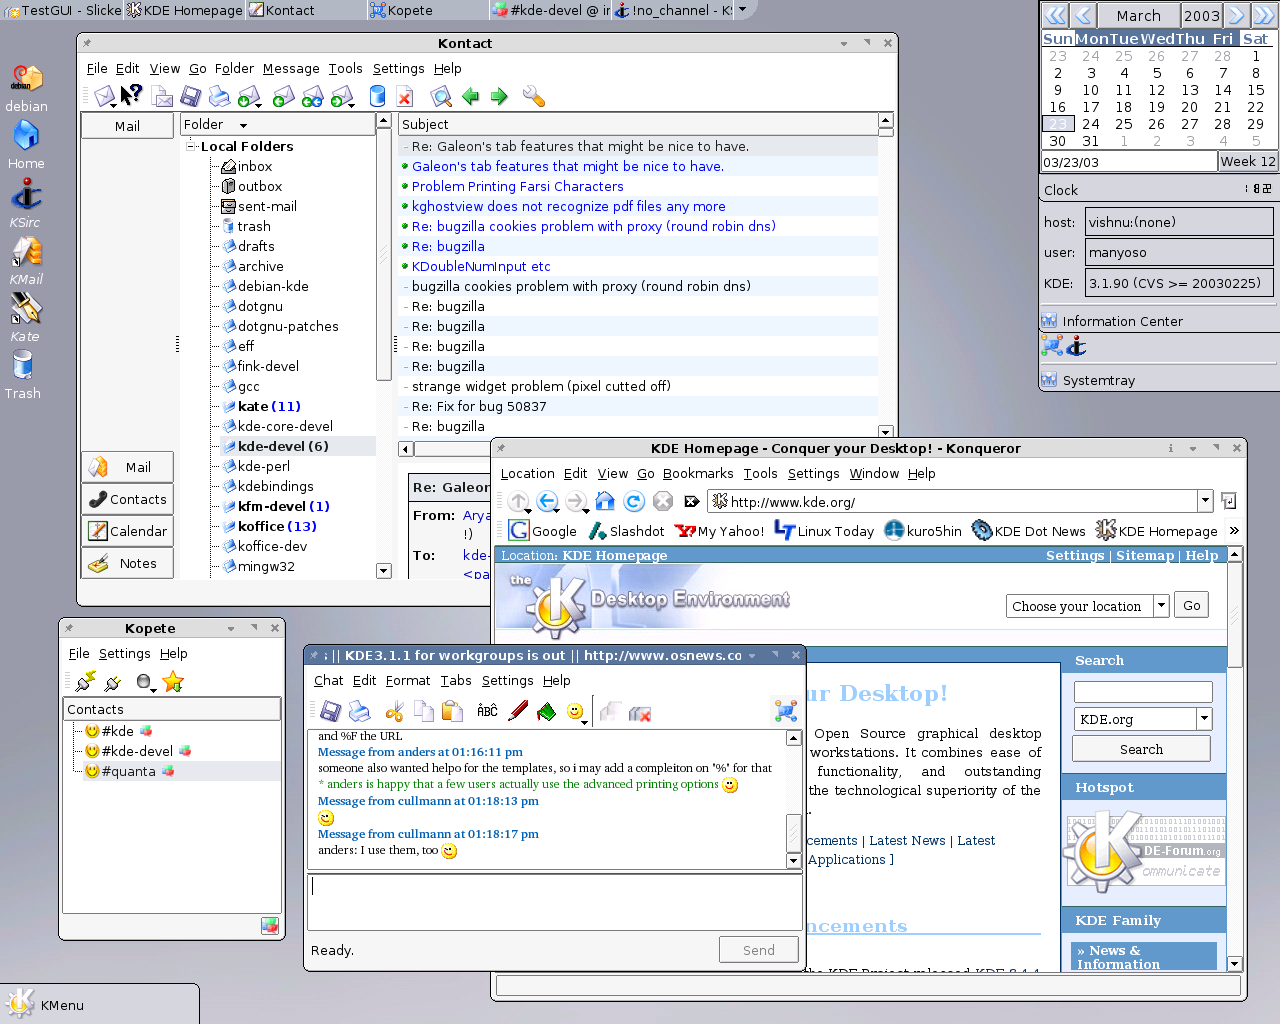Click the red pencil text color icon
Viewport: 1280px width, 1024px height.
(x=518, y=711)
